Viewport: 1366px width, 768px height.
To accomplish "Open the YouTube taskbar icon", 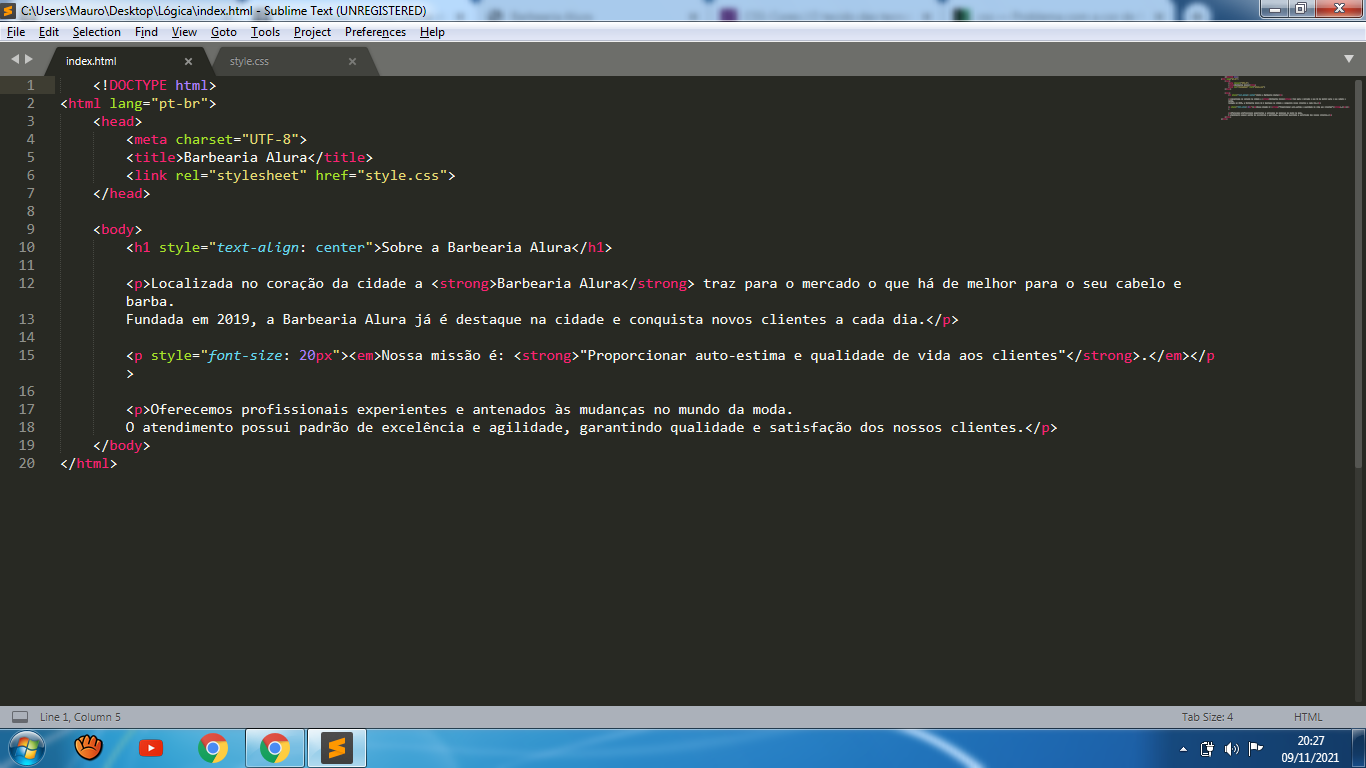I will click(151, 748).
